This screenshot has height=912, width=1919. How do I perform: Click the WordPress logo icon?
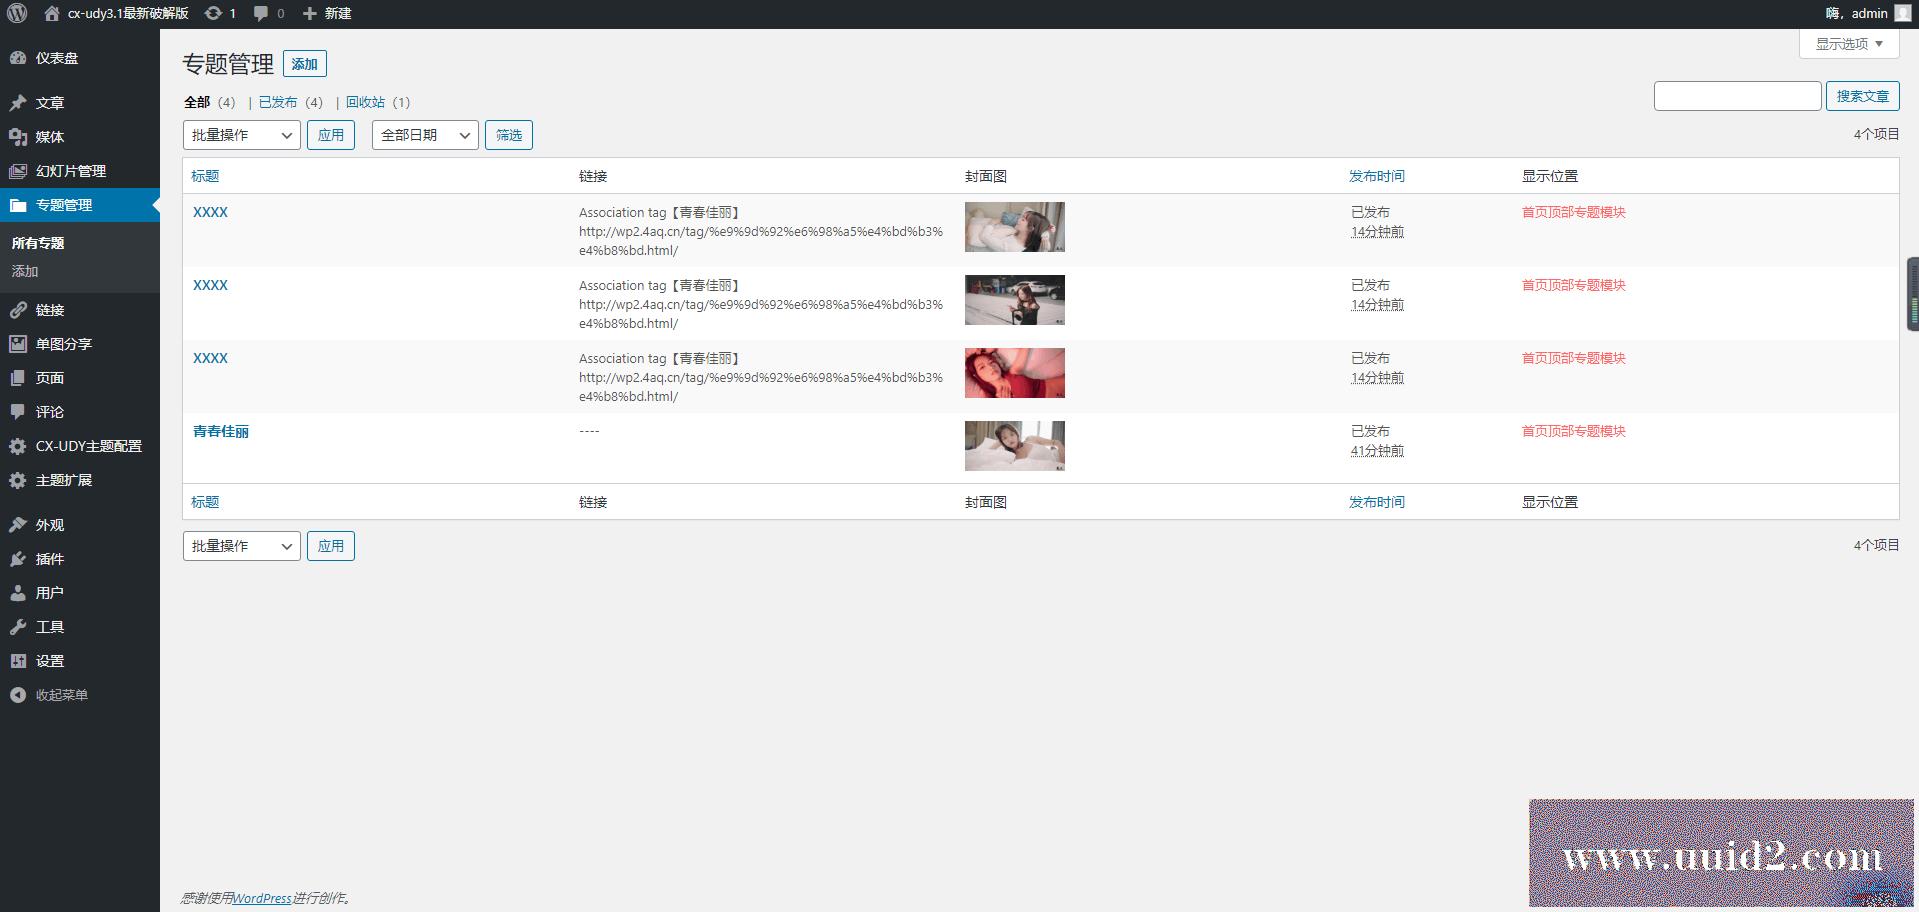[x=17, y=13]
